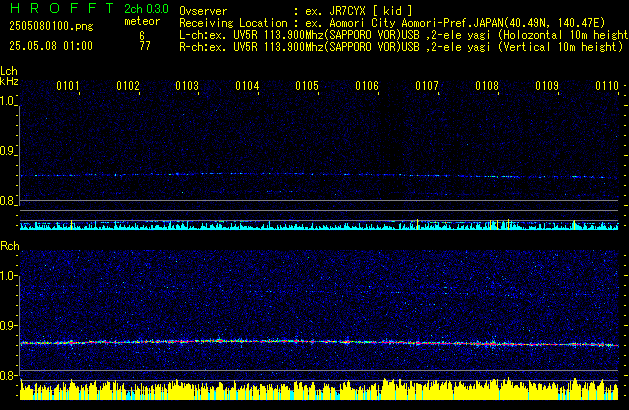
Task: Click the 0108 time marker
Action: click(x=487, y=86)
